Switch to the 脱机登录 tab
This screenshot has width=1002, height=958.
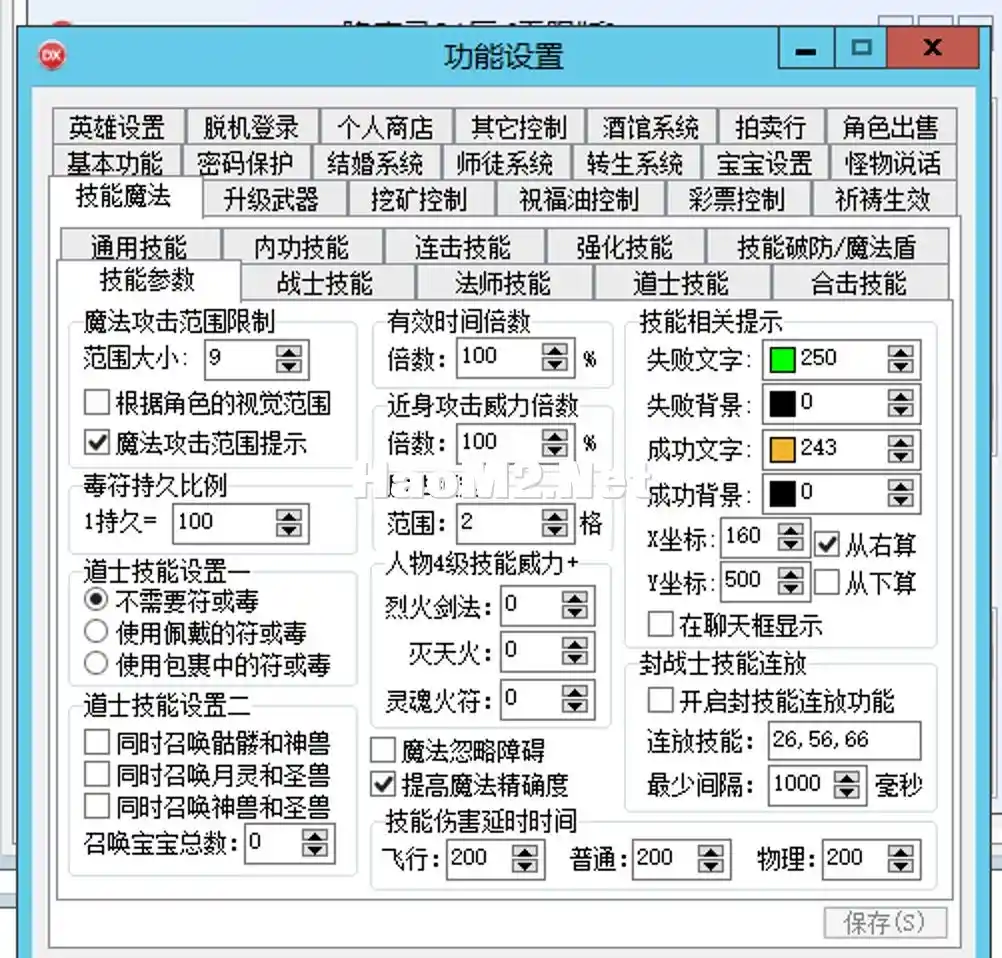(x=252, y=127)
